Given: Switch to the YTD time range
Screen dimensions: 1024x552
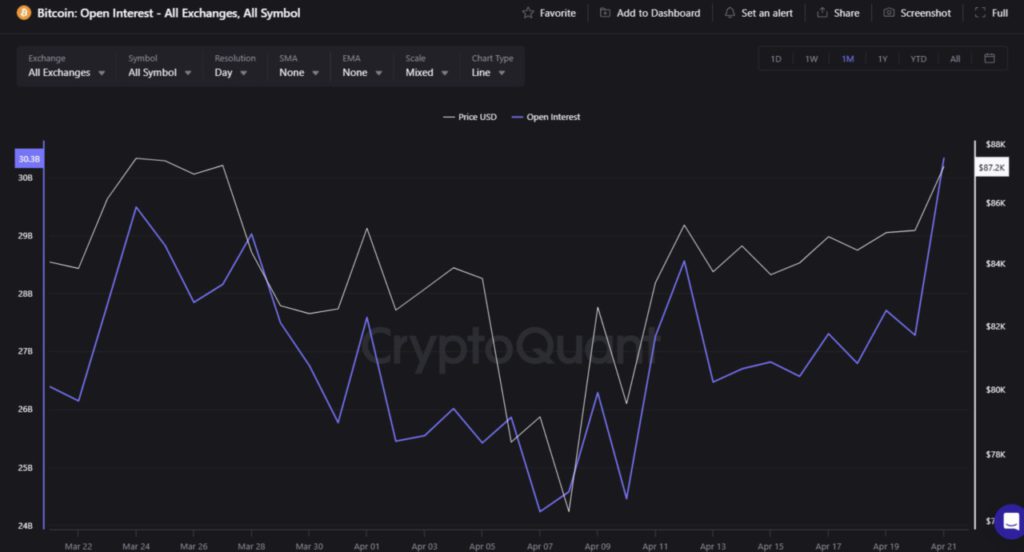Looking at the screenshot, I should 918,59.
